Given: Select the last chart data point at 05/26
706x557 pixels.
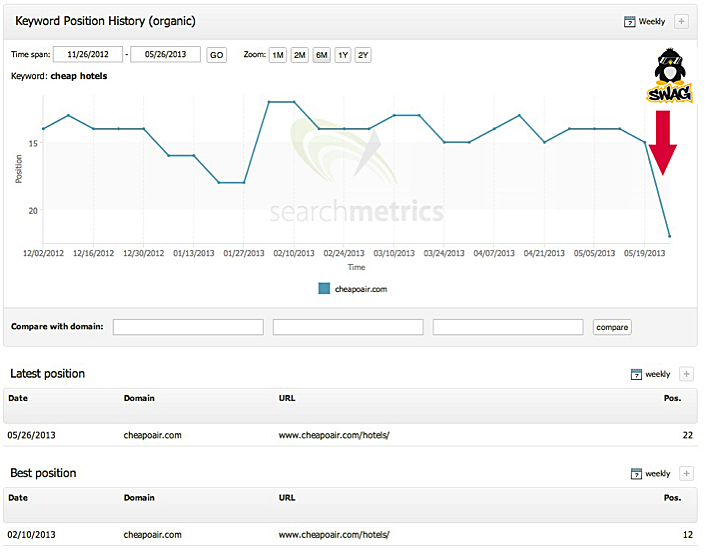Looking at the screenshot, I should (x=670, y=236).
